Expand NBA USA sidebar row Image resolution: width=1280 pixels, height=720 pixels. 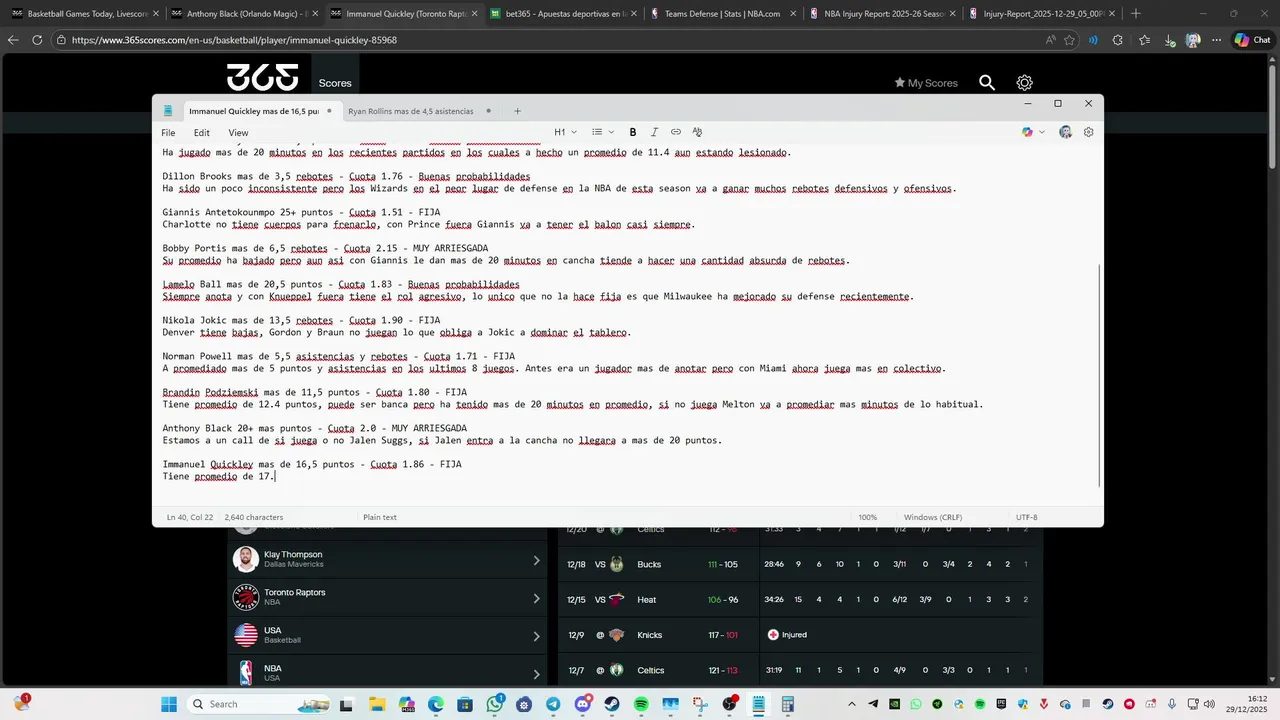pos(386,673)
